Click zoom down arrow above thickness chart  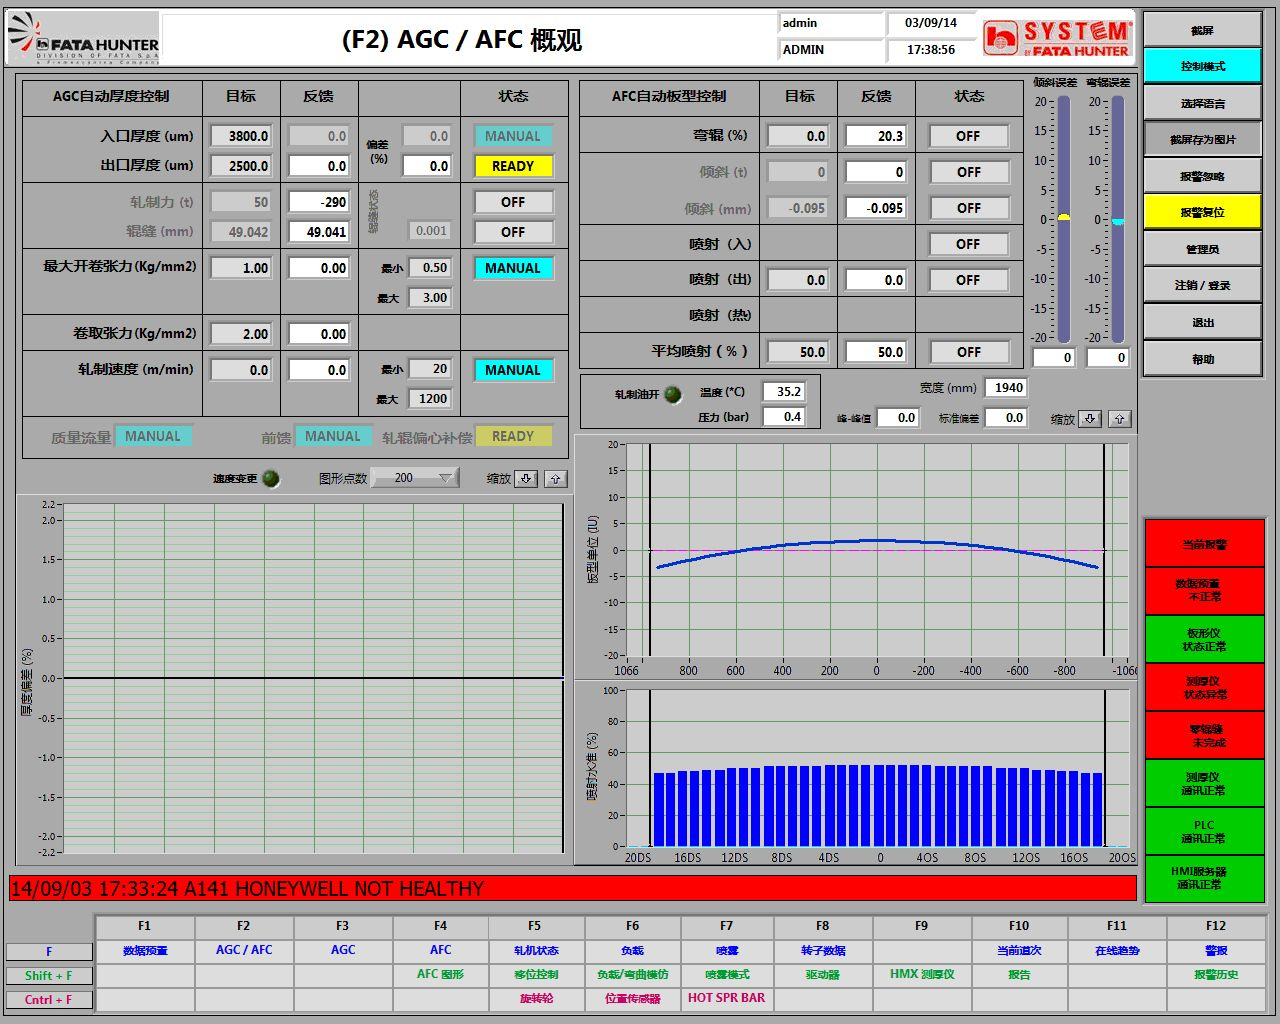click(x=526, y=479)
